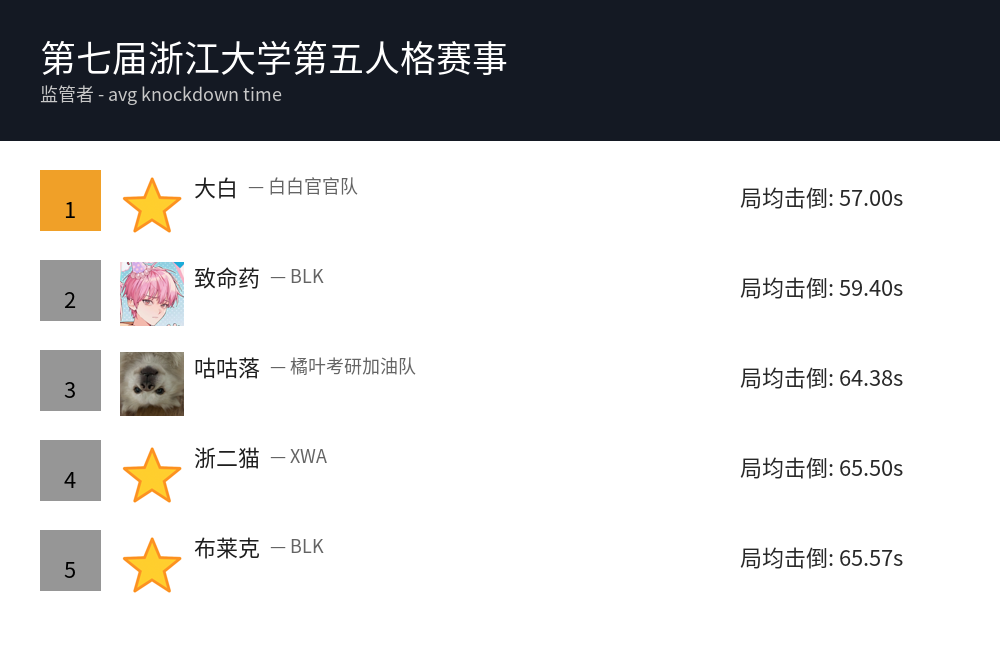Click team name 白白官官队
The width and height of the screenshot is (1000, 670).
tap(313, 187)
